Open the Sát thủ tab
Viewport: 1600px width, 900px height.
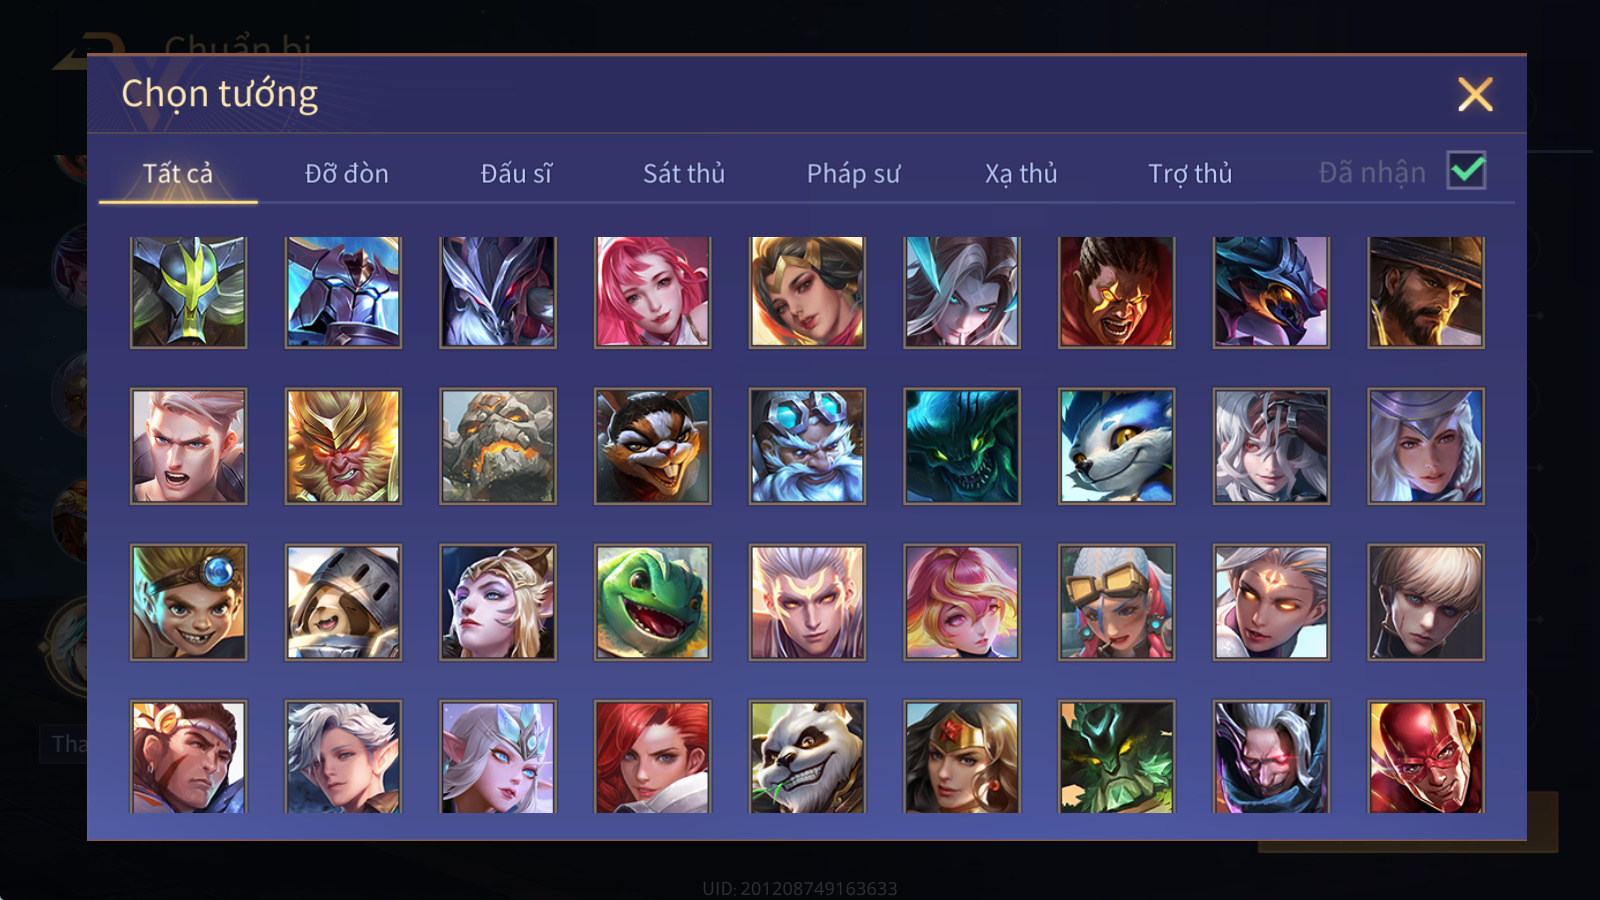tap(684, 173)
